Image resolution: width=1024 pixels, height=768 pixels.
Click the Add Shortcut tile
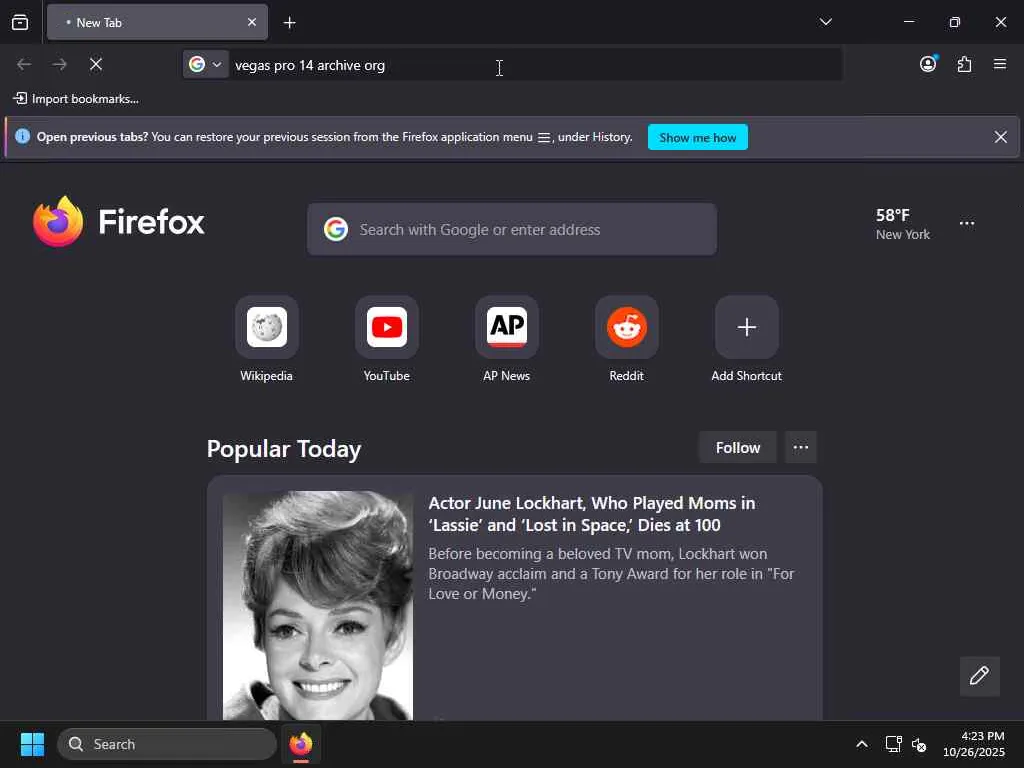pos(746,340)
